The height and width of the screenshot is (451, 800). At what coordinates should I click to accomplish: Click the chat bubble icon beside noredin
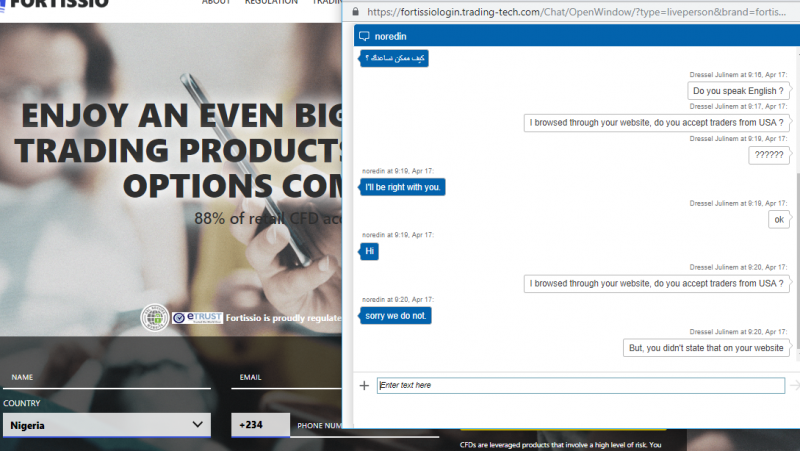(x=364, y=36)
